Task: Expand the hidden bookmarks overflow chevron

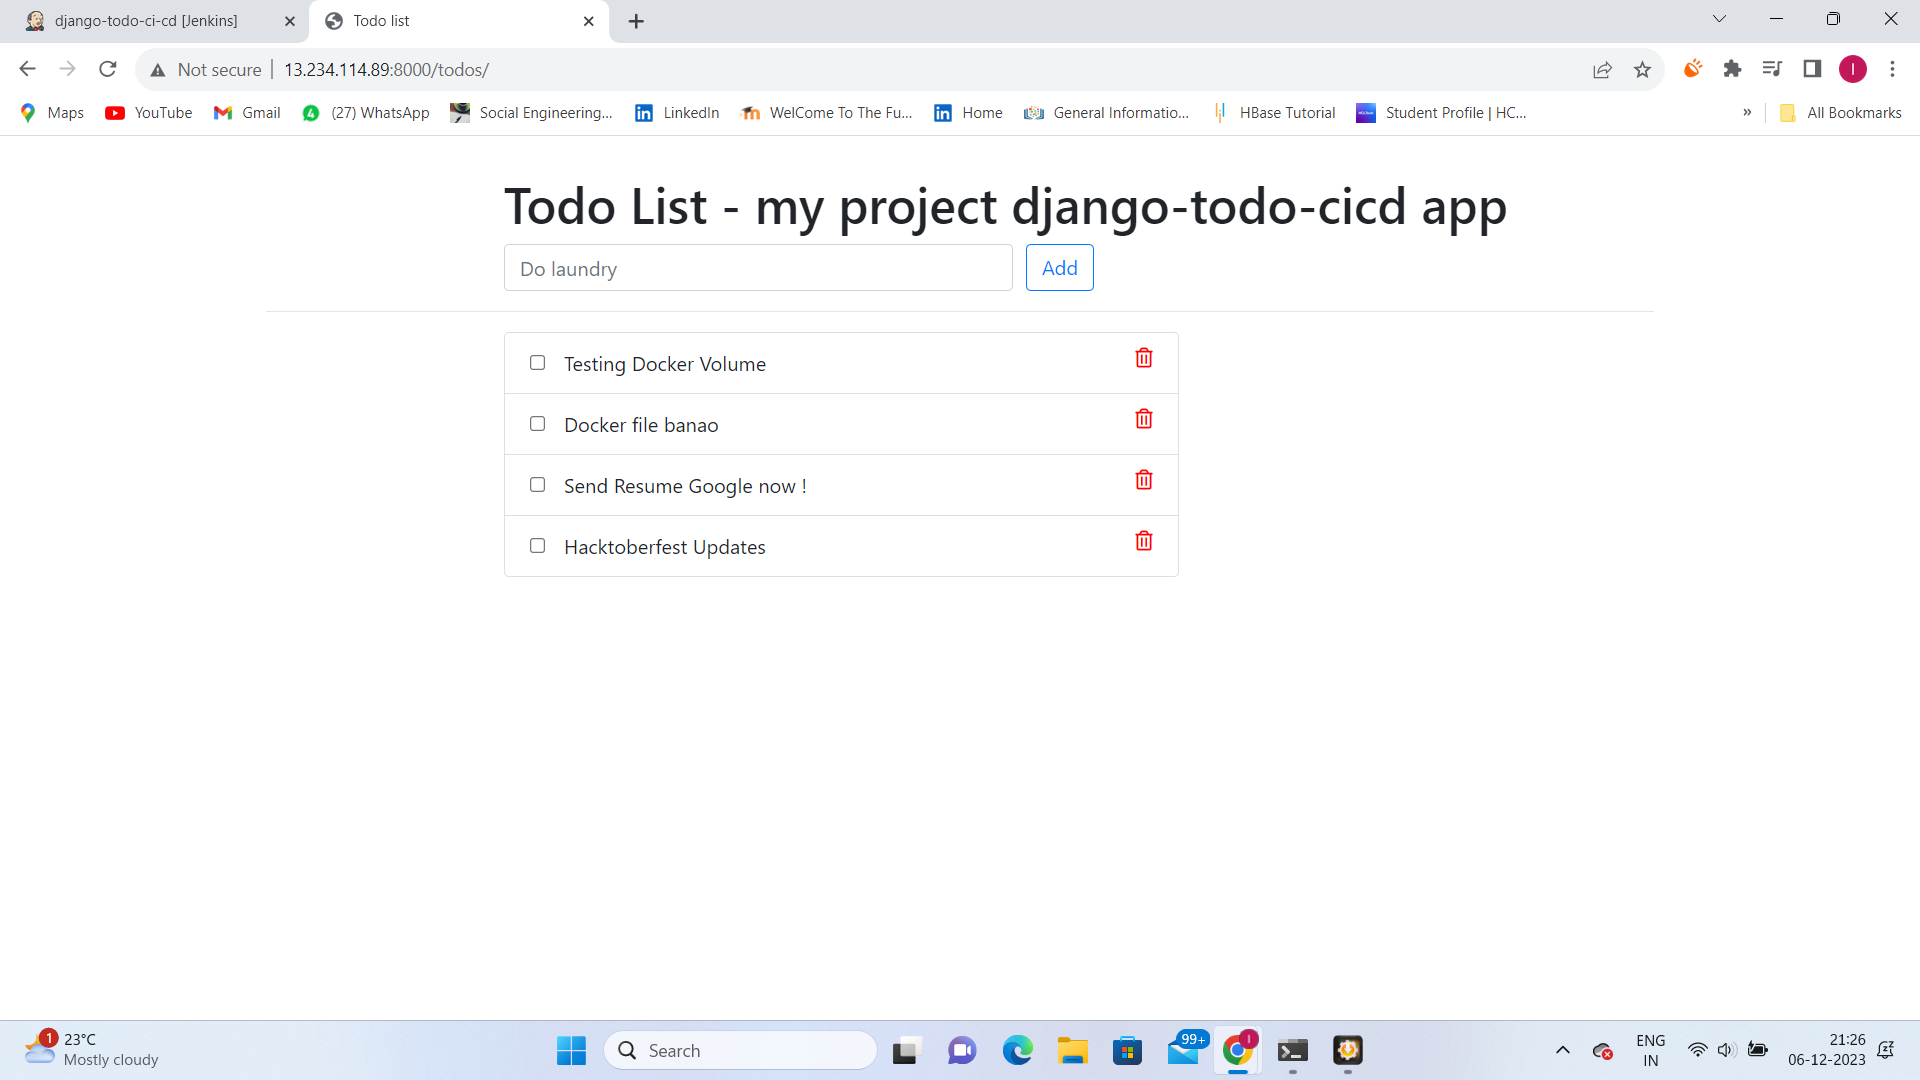Action: click(x=1747, y=112)
